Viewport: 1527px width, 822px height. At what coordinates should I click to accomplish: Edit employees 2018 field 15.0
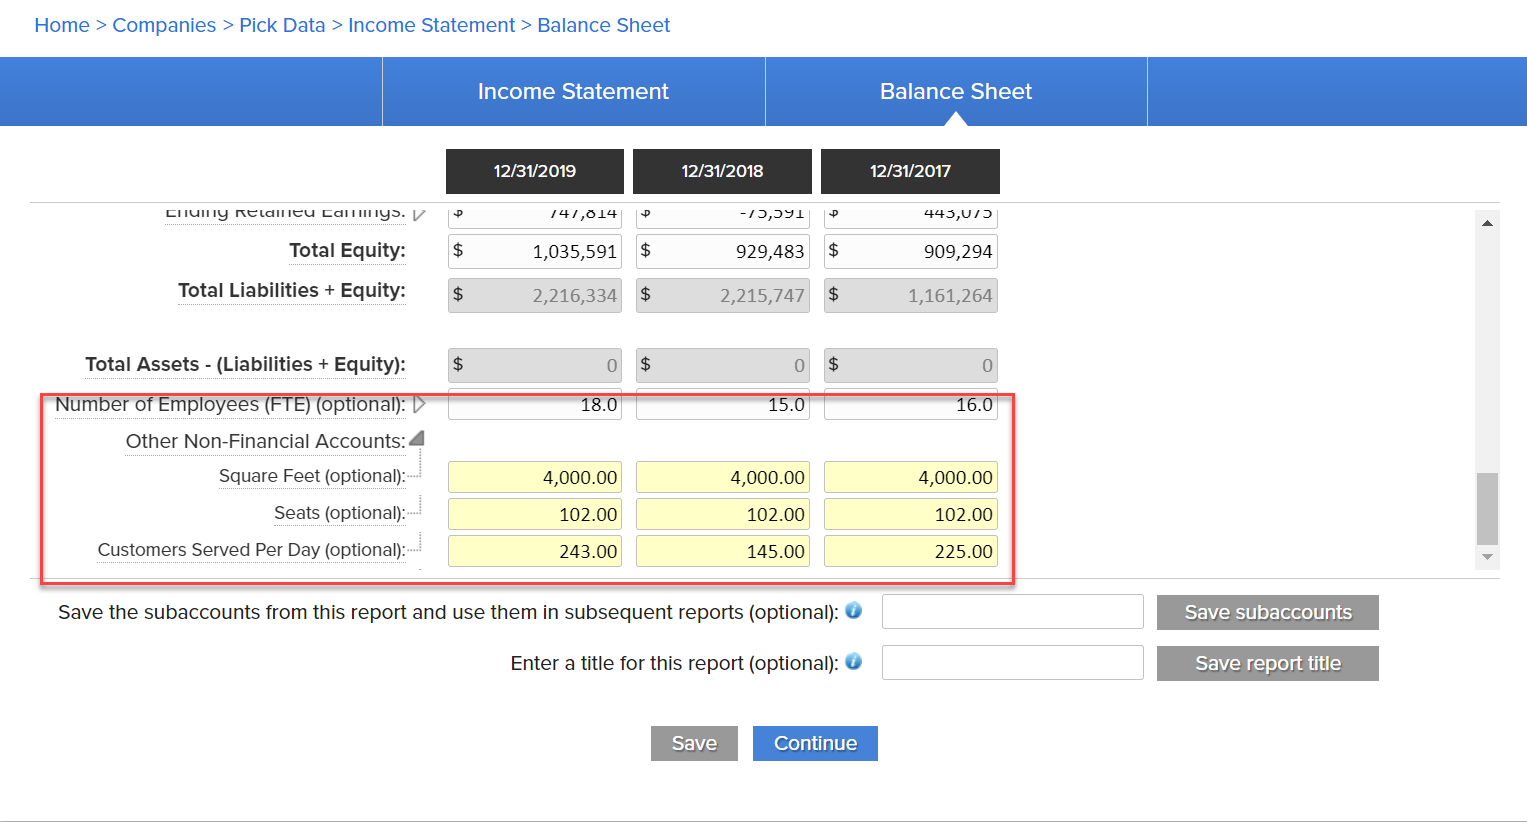point(723,404)
